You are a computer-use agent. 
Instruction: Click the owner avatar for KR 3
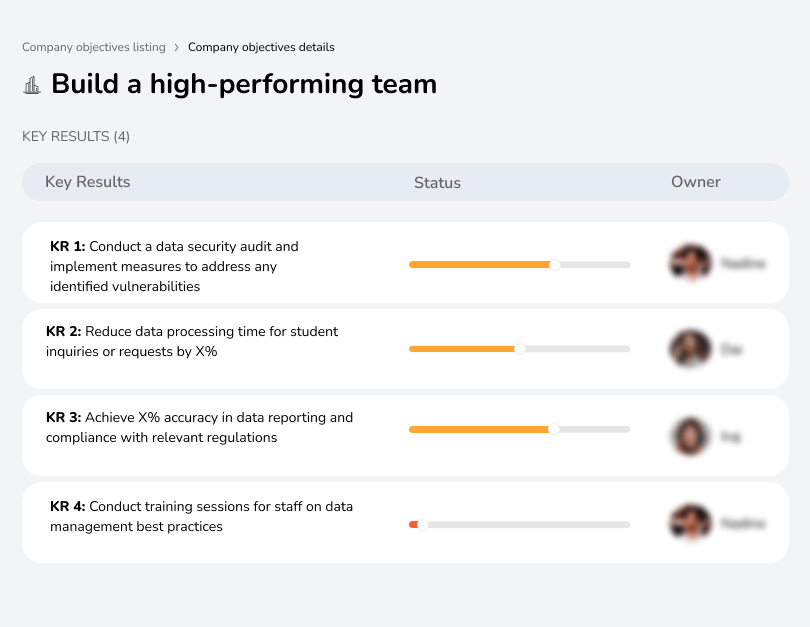[x=689, y=435]
